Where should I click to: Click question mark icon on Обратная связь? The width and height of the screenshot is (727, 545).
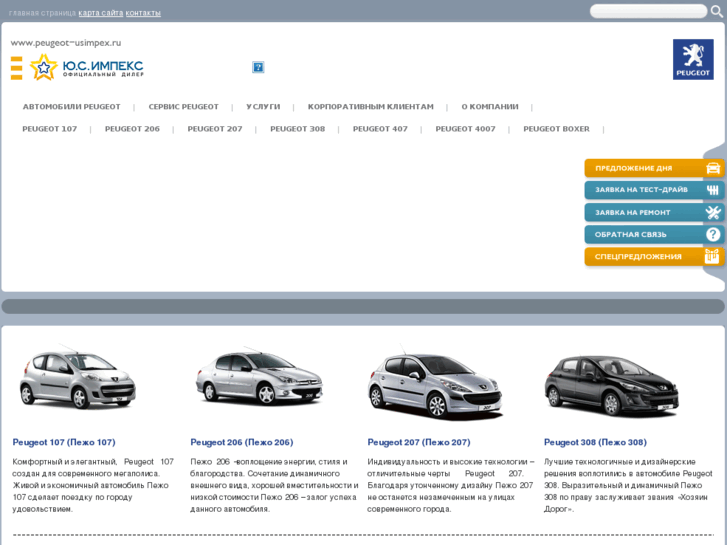(713, 234)
